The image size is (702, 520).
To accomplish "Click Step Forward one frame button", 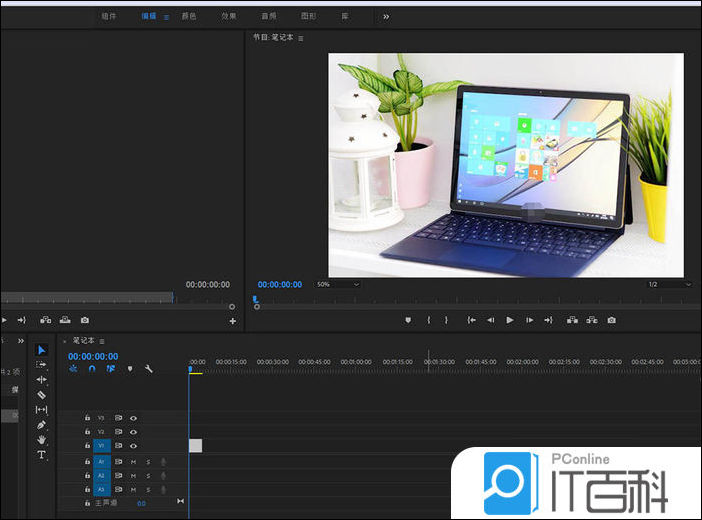I will tap(530, 320).
